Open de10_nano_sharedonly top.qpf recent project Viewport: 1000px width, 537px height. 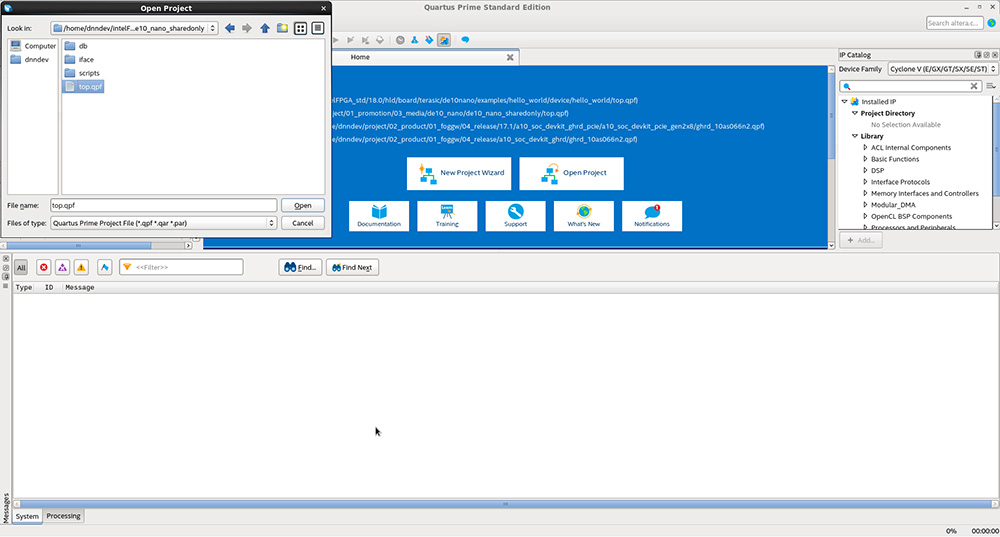tap(450, 113)
